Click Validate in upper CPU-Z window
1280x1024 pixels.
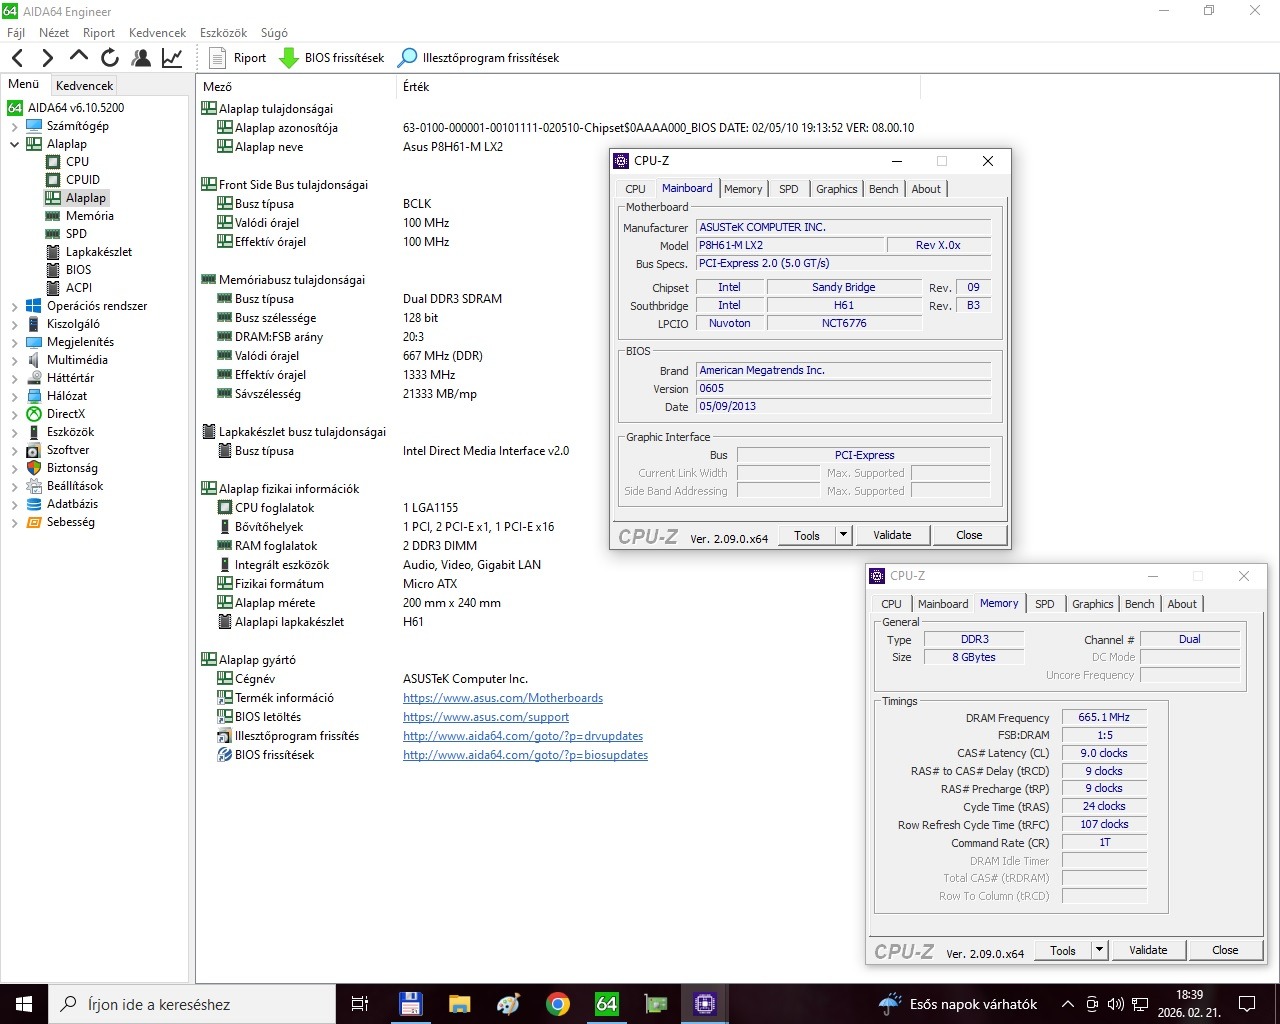pyautogui.click(x=892, y=535)
